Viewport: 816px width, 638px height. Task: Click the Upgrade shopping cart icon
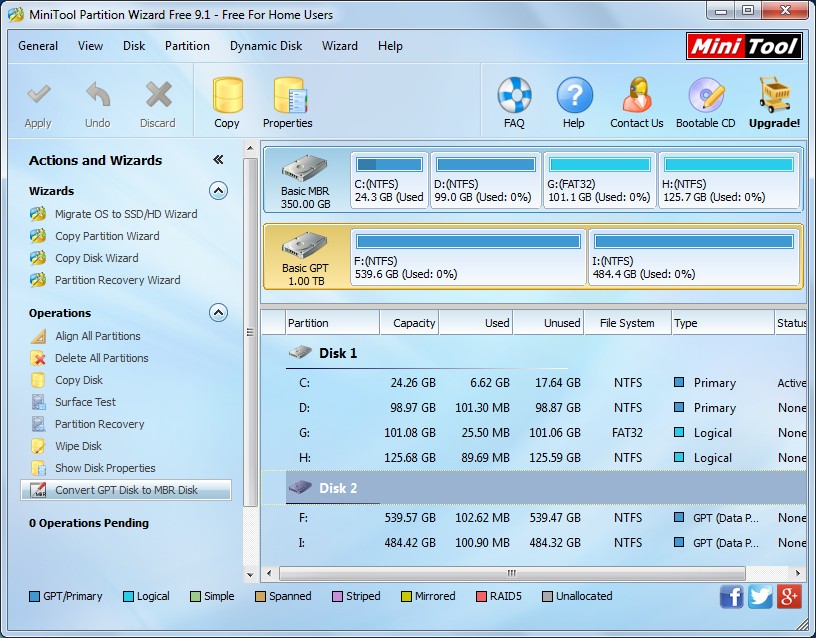click(774, 102)
